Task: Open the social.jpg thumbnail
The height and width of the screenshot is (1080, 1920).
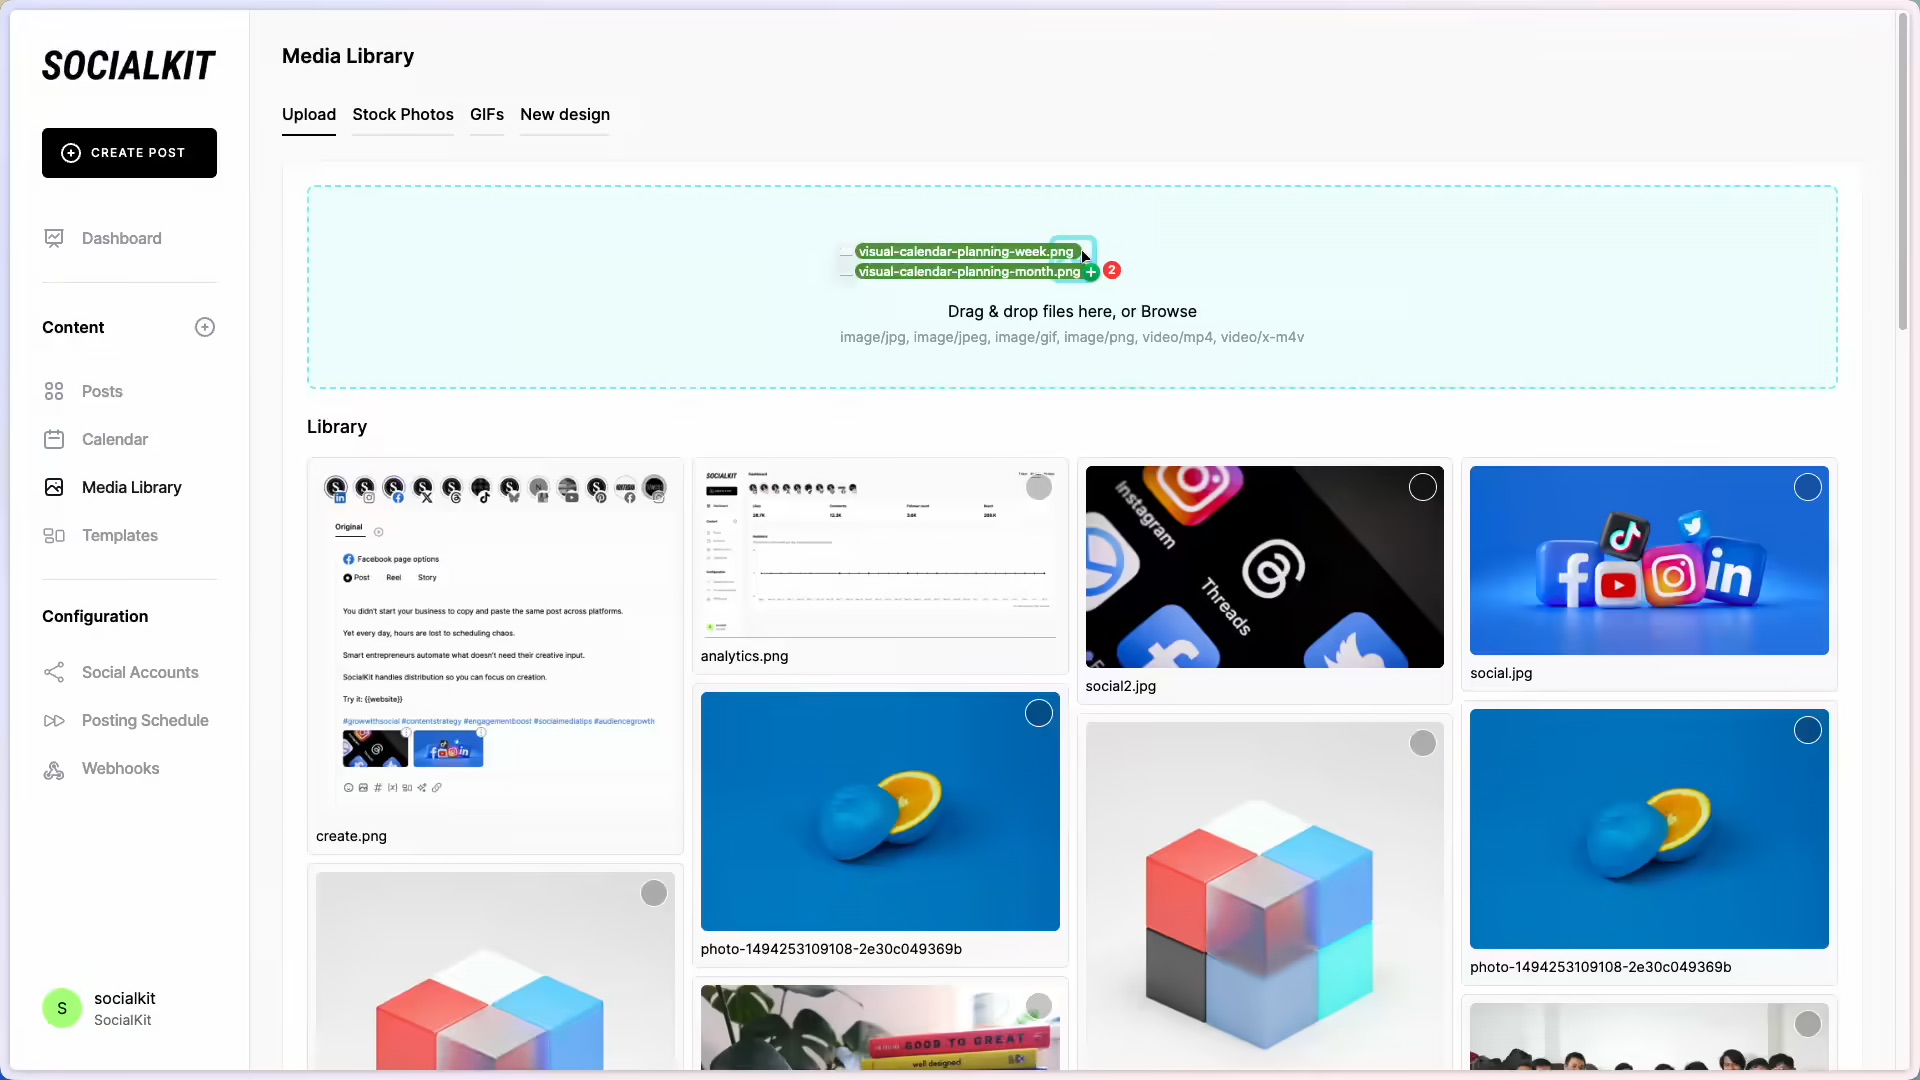Action: point(1649,560)
